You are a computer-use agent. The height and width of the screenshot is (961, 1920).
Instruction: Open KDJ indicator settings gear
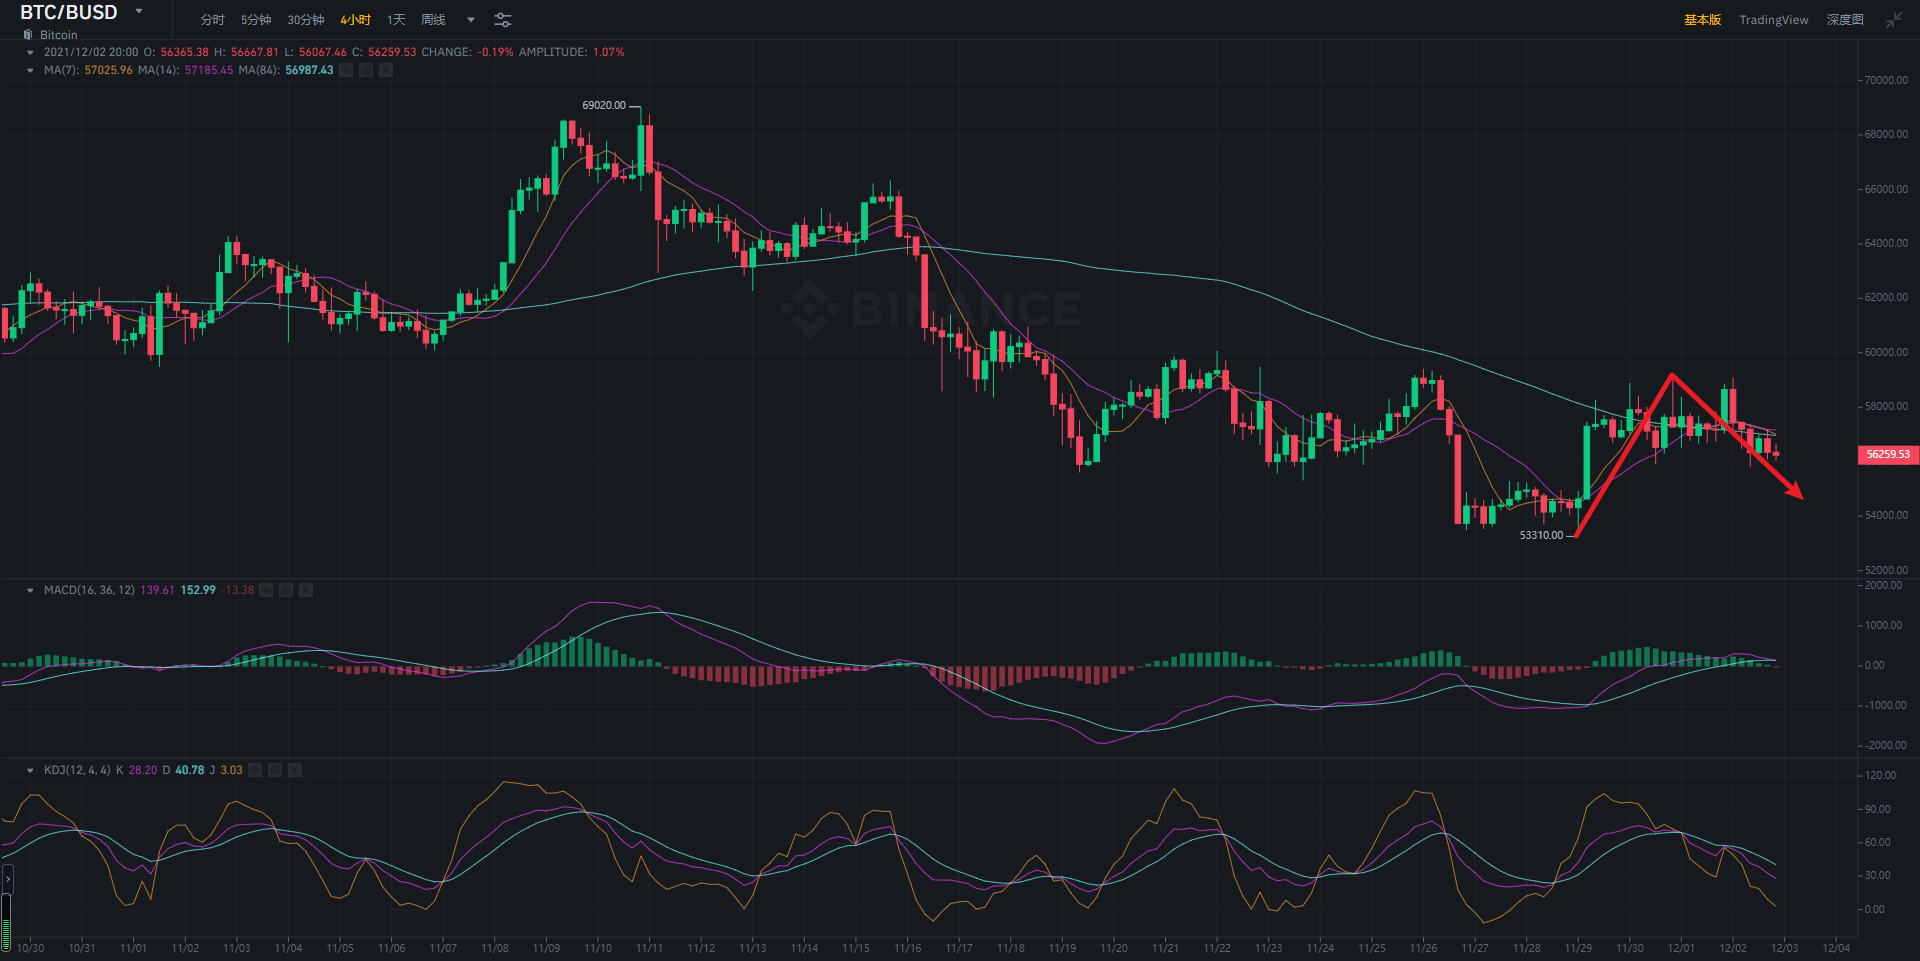coord(275,770)
